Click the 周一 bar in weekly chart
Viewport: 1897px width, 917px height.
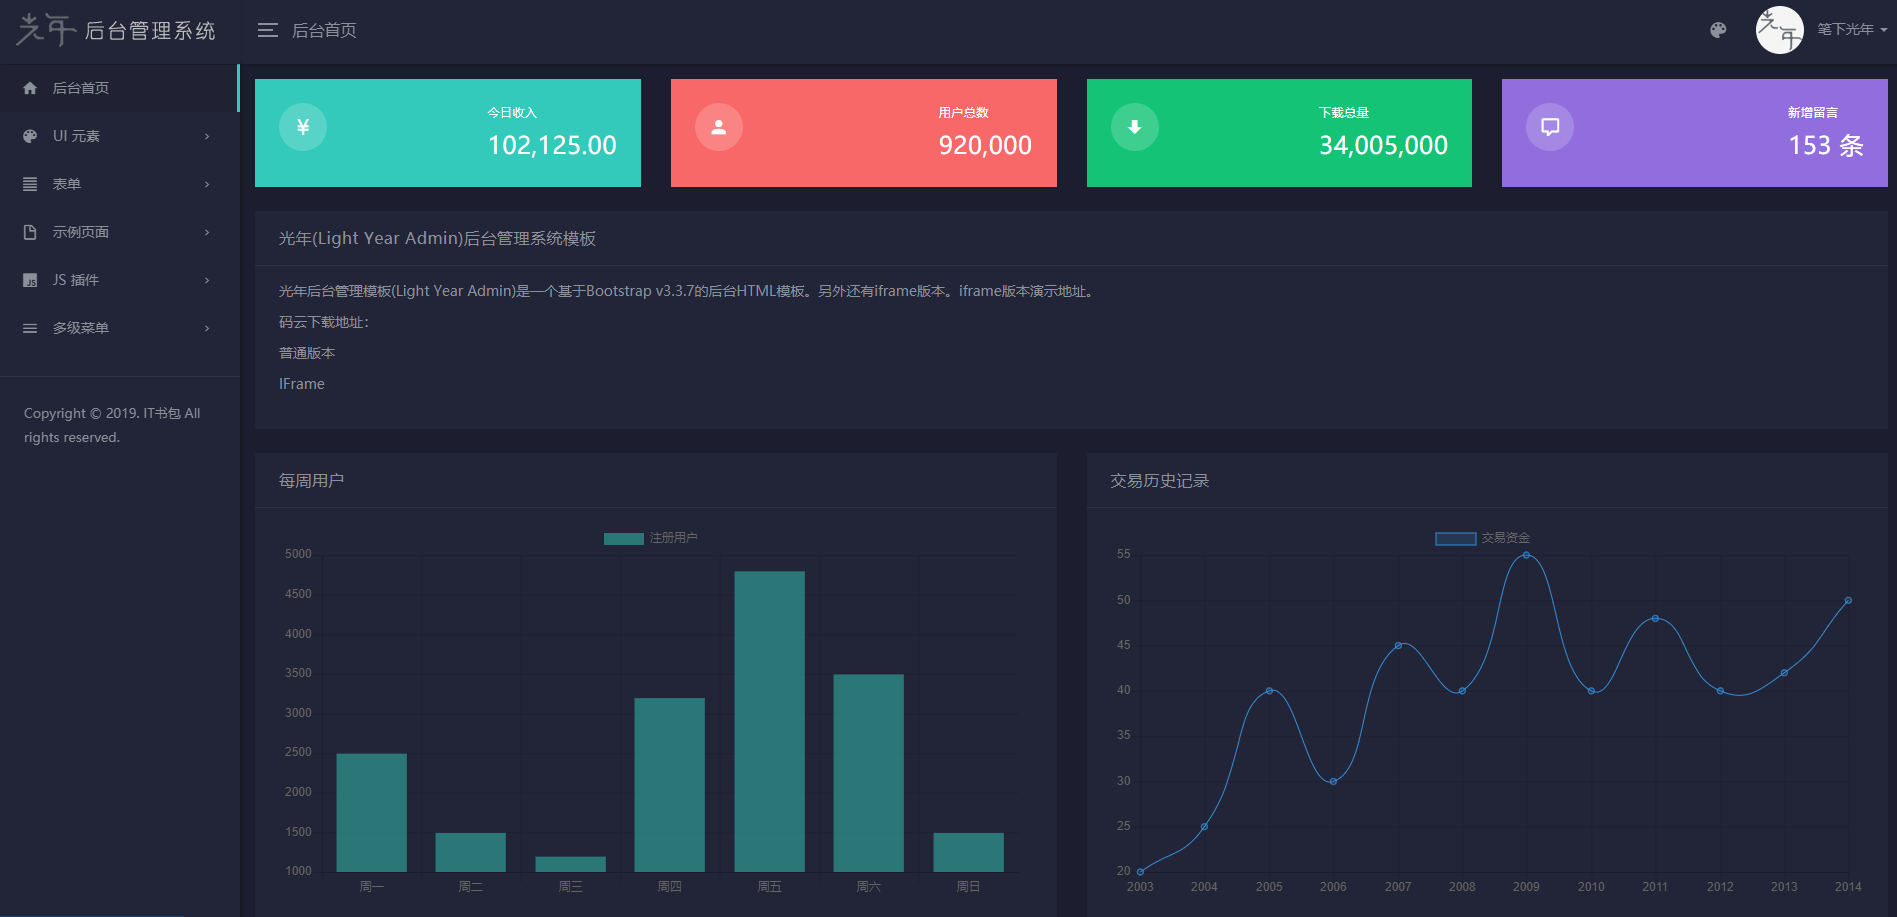click(371, 812)
